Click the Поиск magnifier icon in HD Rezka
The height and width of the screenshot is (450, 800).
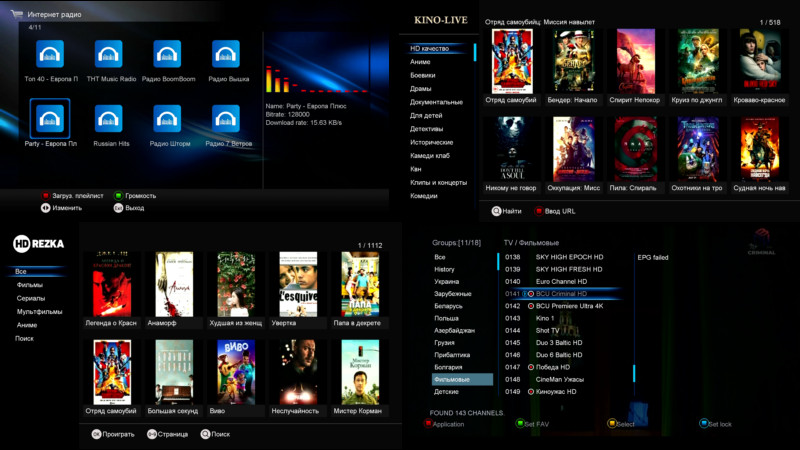click(205, 434)
